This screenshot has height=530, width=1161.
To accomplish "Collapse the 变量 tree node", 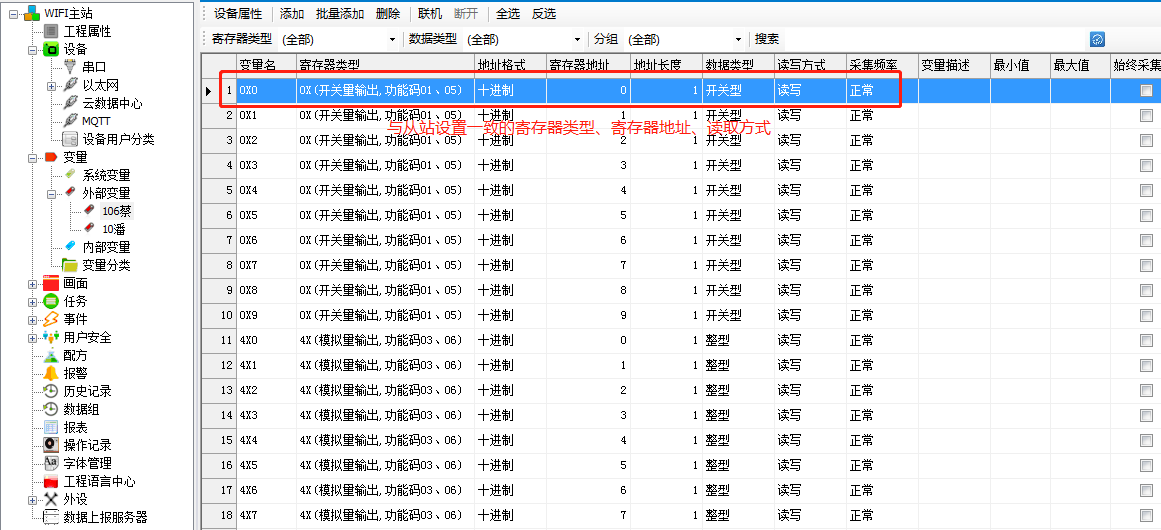I will [33, 158].
